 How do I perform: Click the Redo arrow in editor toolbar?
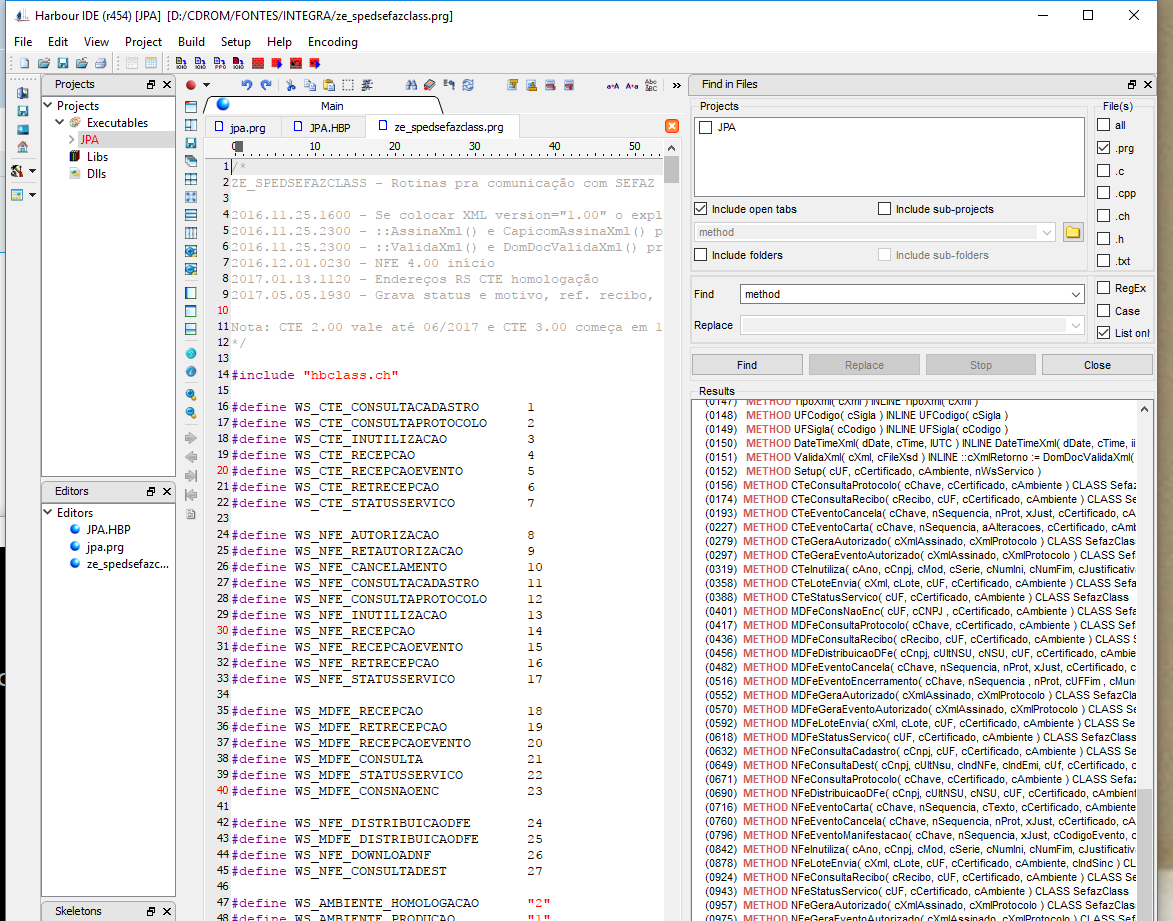(265, 85)
